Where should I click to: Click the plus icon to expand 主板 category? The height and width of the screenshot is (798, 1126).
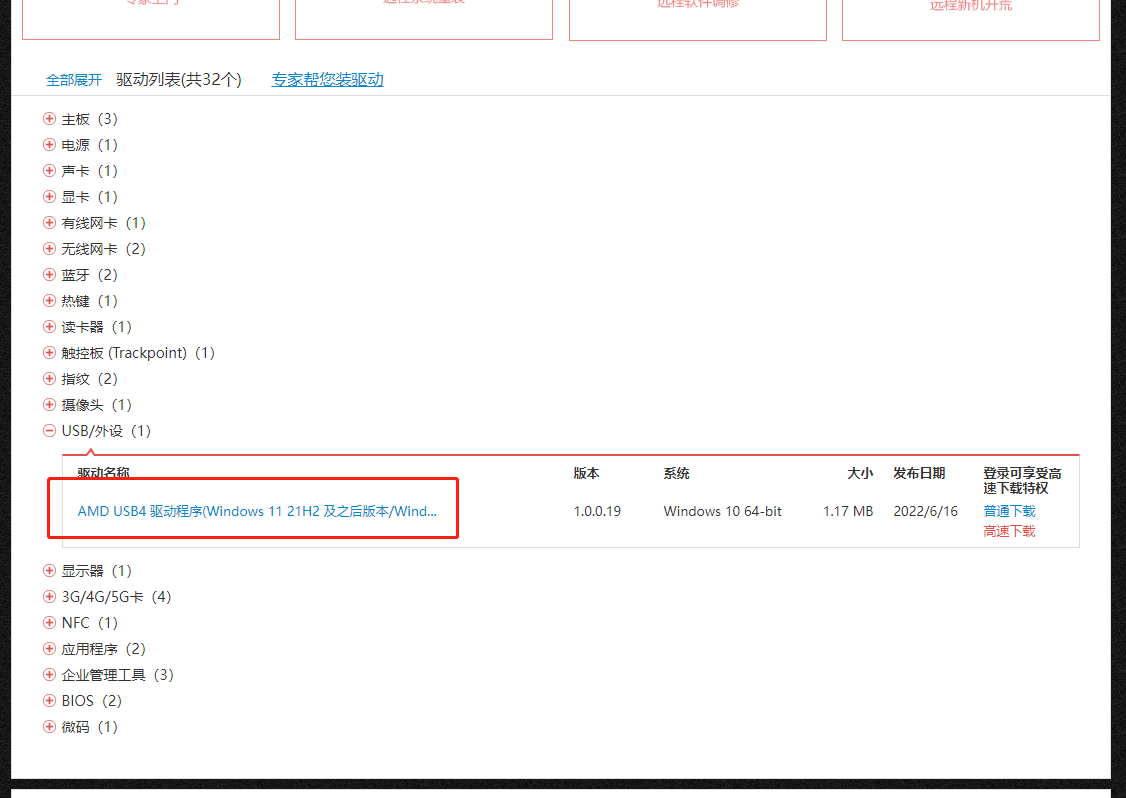pos(49,118)
